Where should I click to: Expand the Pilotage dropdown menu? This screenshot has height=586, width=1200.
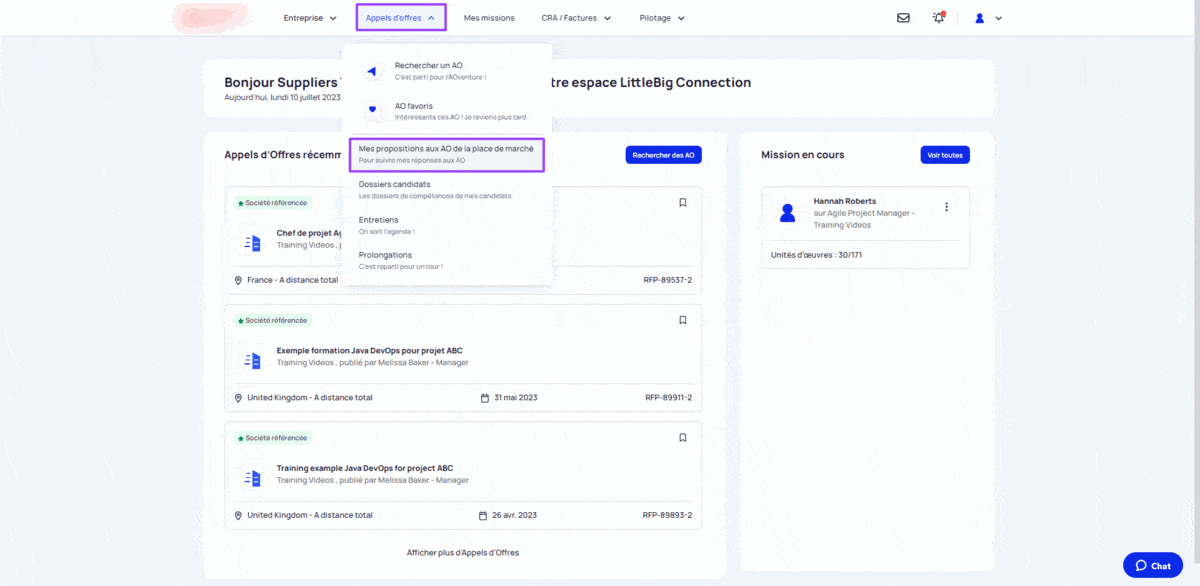click(662, 18)
